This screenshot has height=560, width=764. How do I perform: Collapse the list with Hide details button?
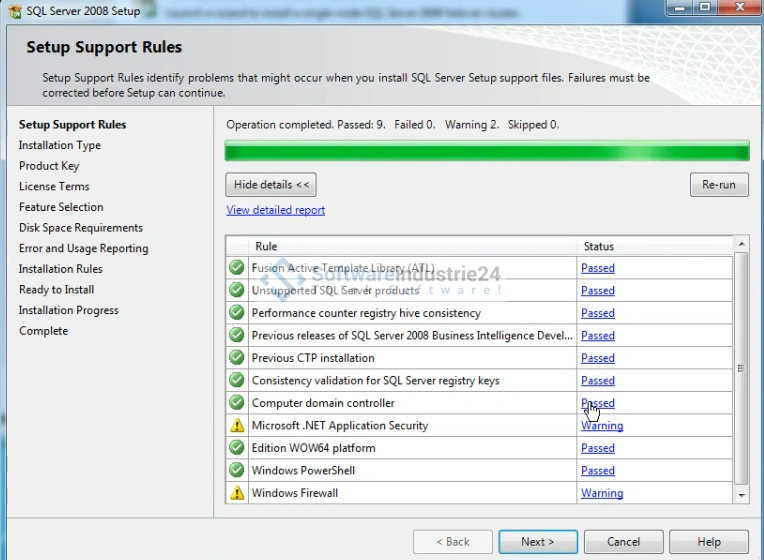click(272, 185)
